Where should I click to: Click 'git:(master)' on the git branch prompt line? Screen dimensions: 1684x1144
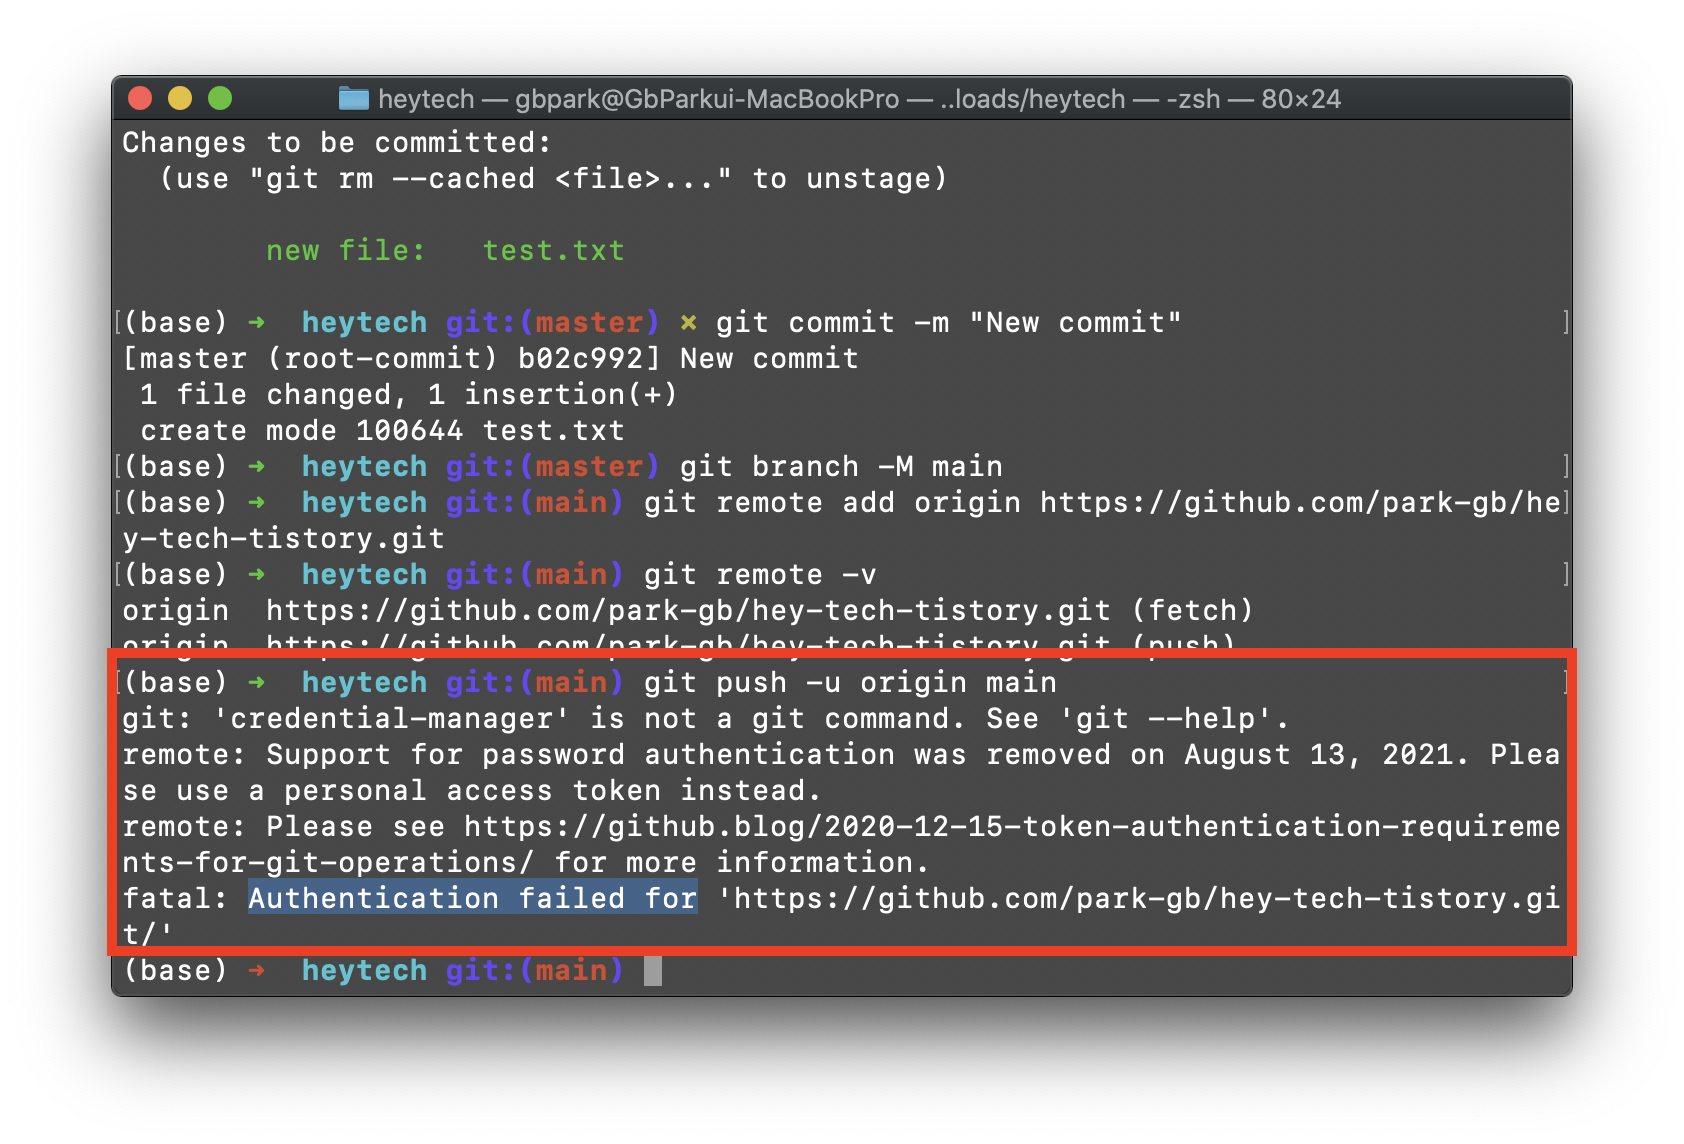pos(552,467)
